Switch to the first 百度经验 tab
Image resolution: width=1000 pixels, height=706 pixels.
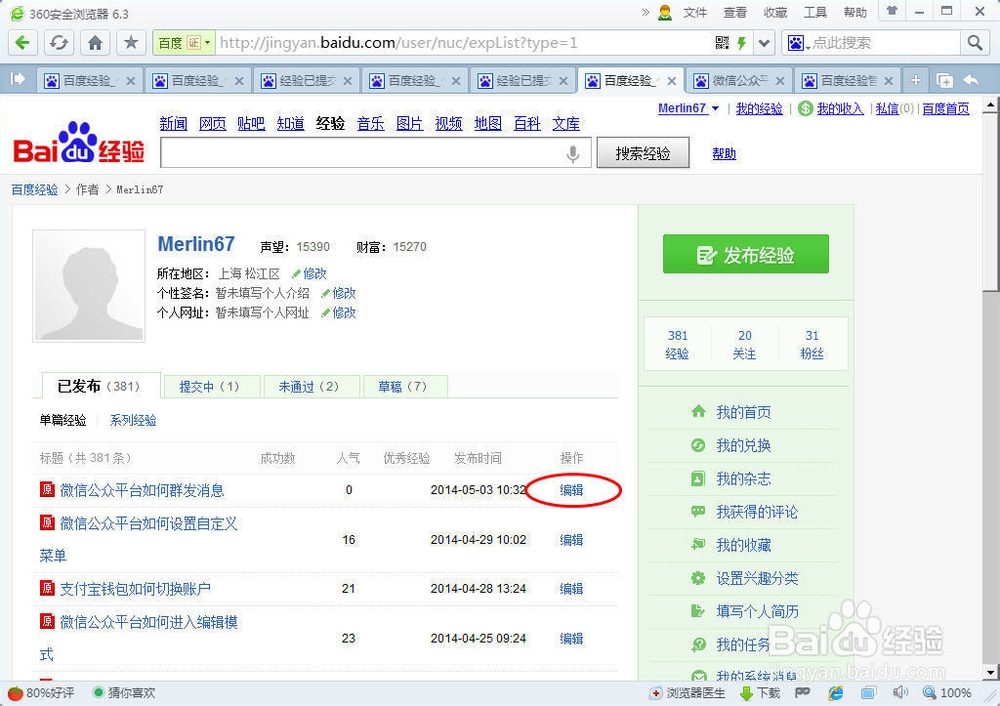coord(89,80)
